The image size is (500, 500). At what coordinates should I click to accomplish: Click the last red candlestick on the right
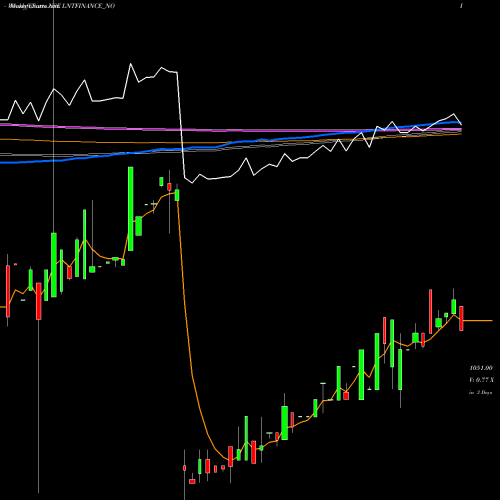pyautogui.click(x=461, y=318)
